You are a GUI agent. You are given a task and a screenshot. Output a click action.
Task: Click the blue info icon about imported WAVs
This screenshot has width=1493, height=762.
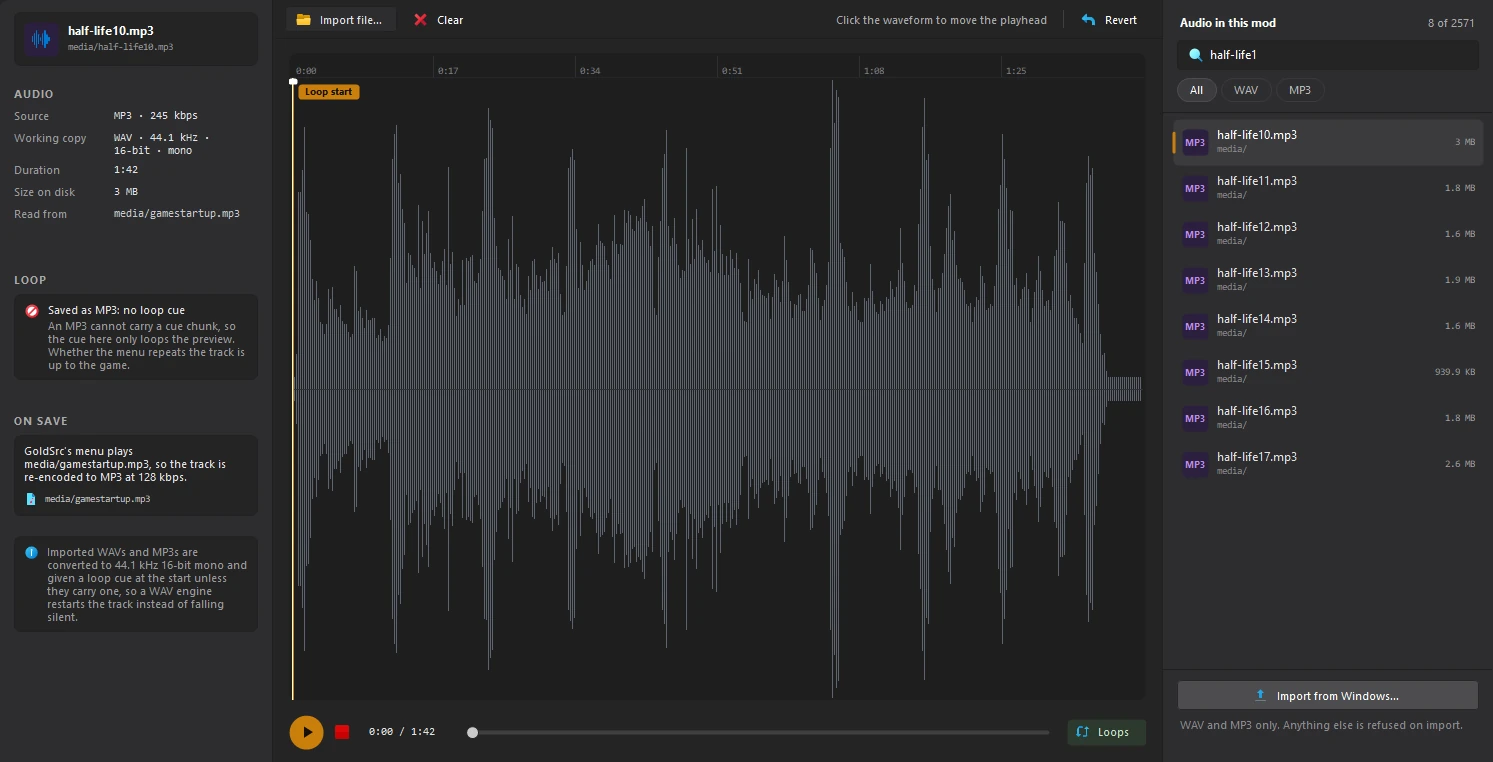[x=31, y=552]
